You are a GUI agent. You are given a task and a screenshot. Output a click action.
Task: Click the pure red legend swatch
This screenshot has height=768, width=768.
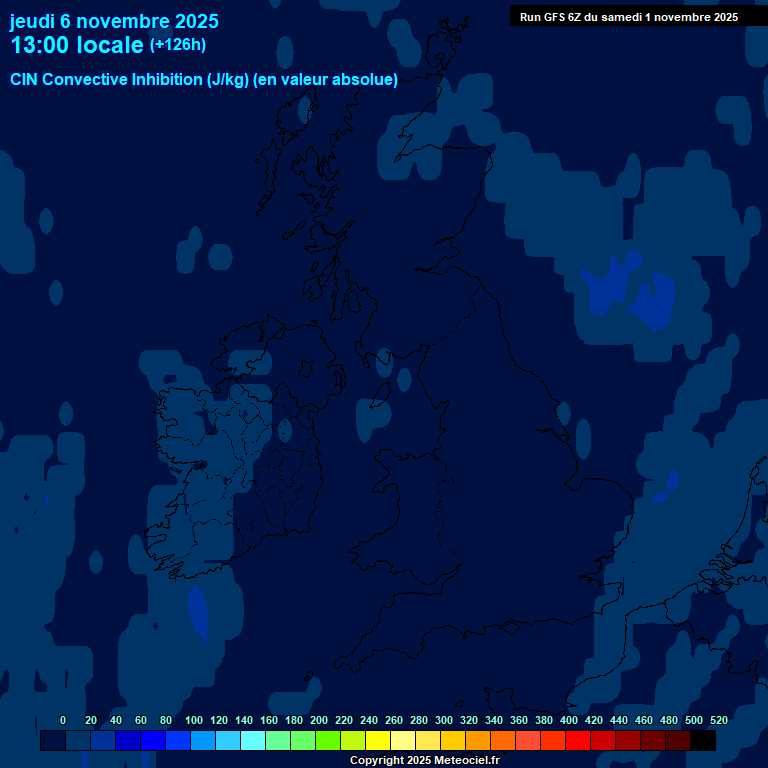pyautogui.click(x=578, y=741)
